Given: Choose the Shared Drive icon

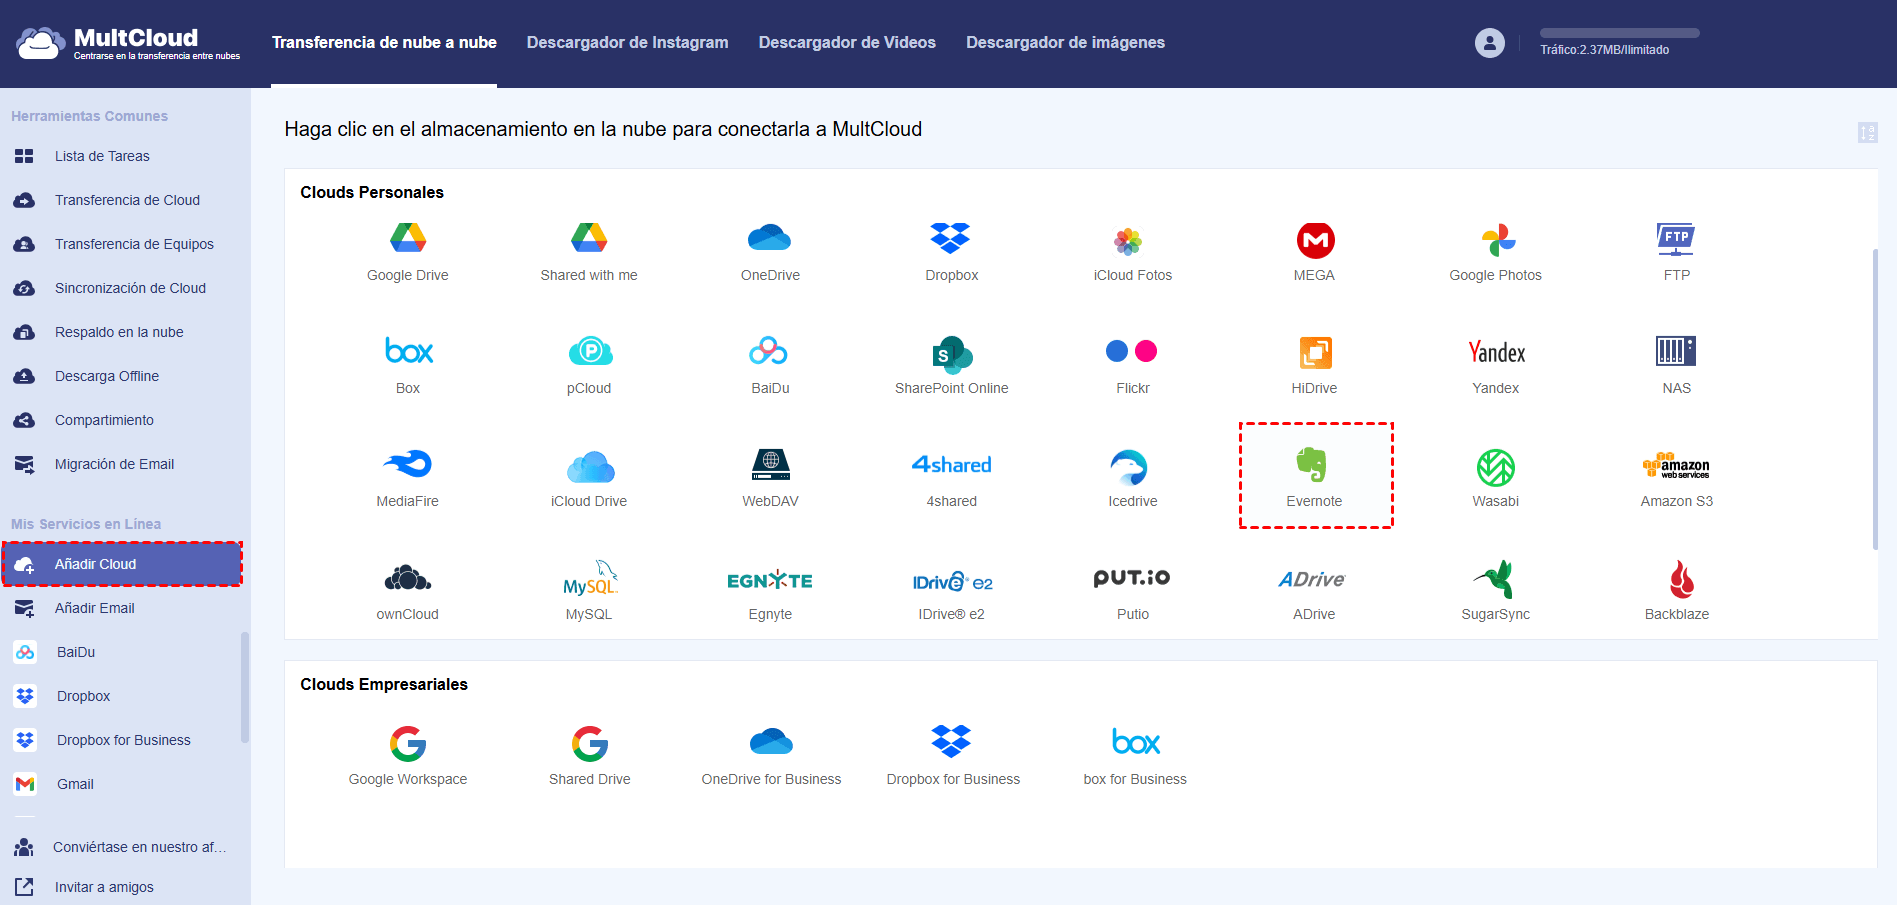Looking at the screenshot, I should point(590,744).
